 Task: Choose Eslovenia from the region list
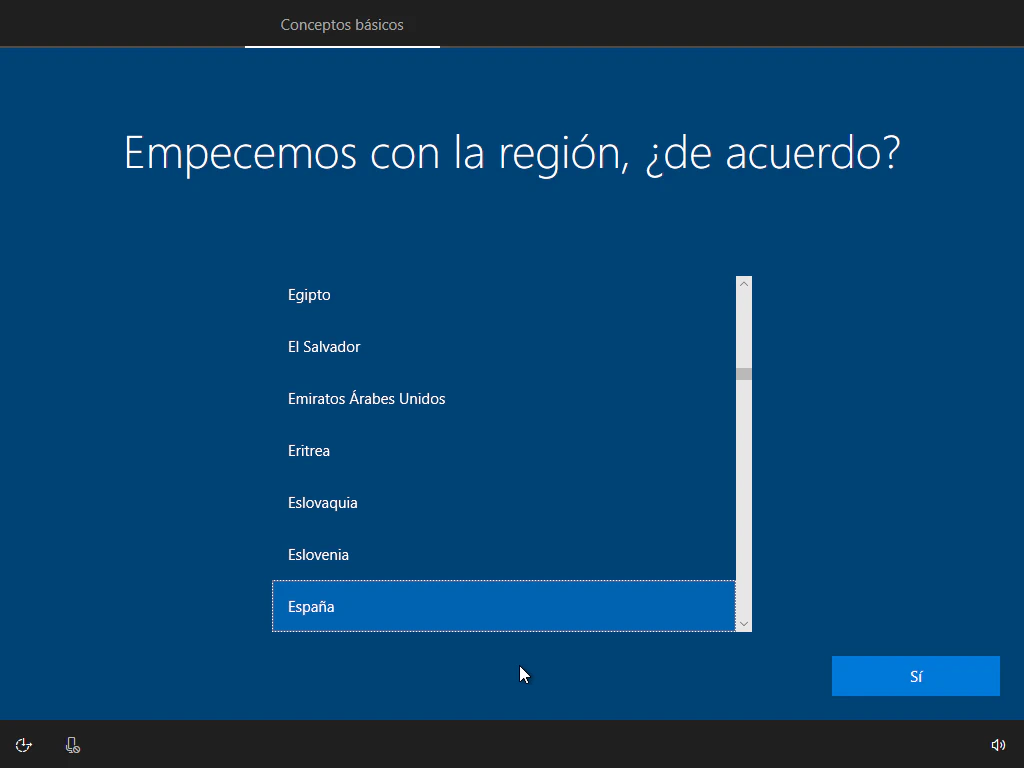pos(318,555)
